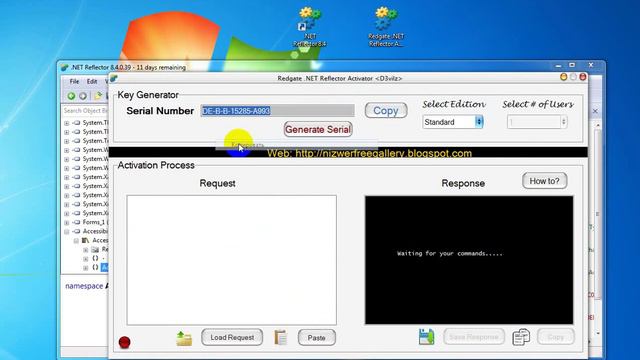The width and height of the screenshot is (640, 360).
Task: Maximize the .NET Reflector window
Action: pos(572,65)
